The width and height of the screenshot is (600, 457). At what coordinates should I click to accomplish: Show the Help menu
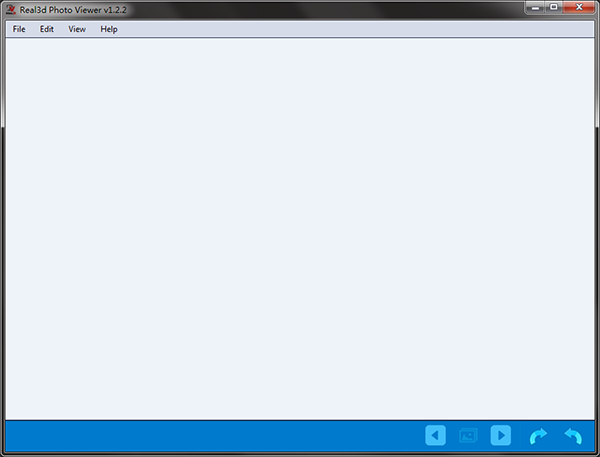pyautogui.click(x=109, y=29)
